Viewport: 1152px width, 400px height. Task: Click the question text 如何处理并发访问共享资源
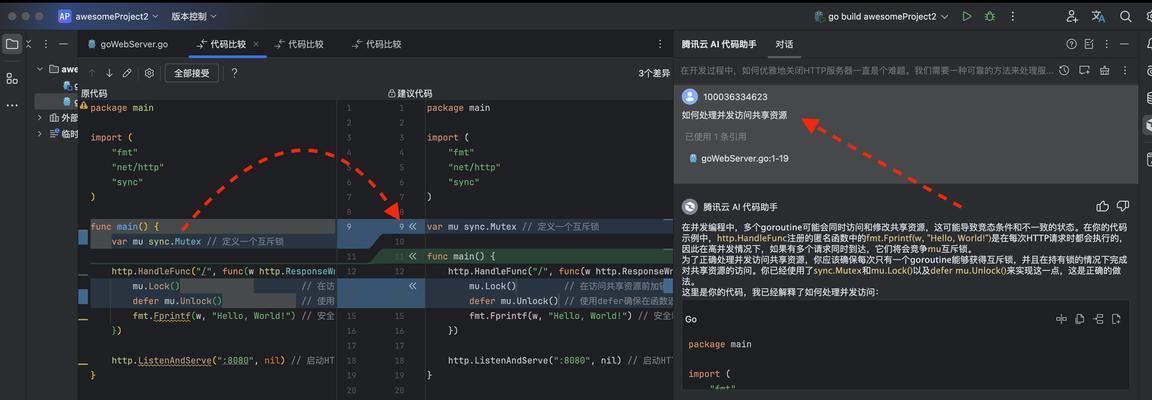[734, 115]
